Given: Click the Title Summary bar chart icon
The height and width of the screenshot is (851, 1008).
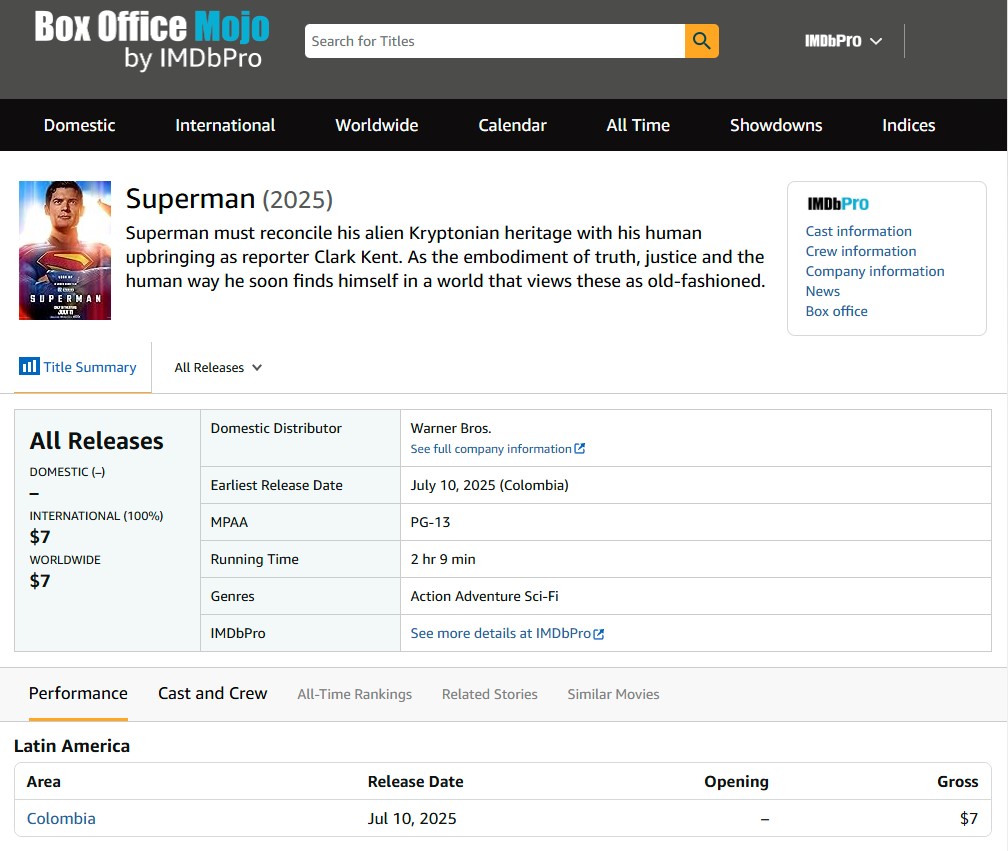Looking at the screenshot, I should (x=29, y=366).
